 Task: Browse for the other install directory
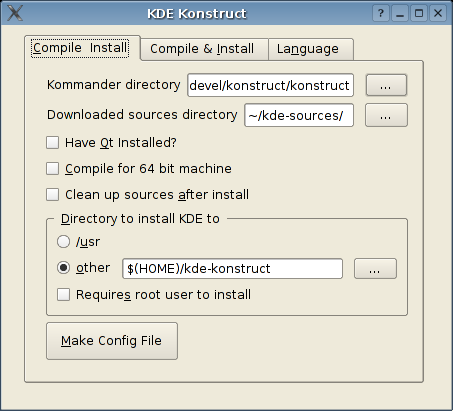click(x=375, y=268)
